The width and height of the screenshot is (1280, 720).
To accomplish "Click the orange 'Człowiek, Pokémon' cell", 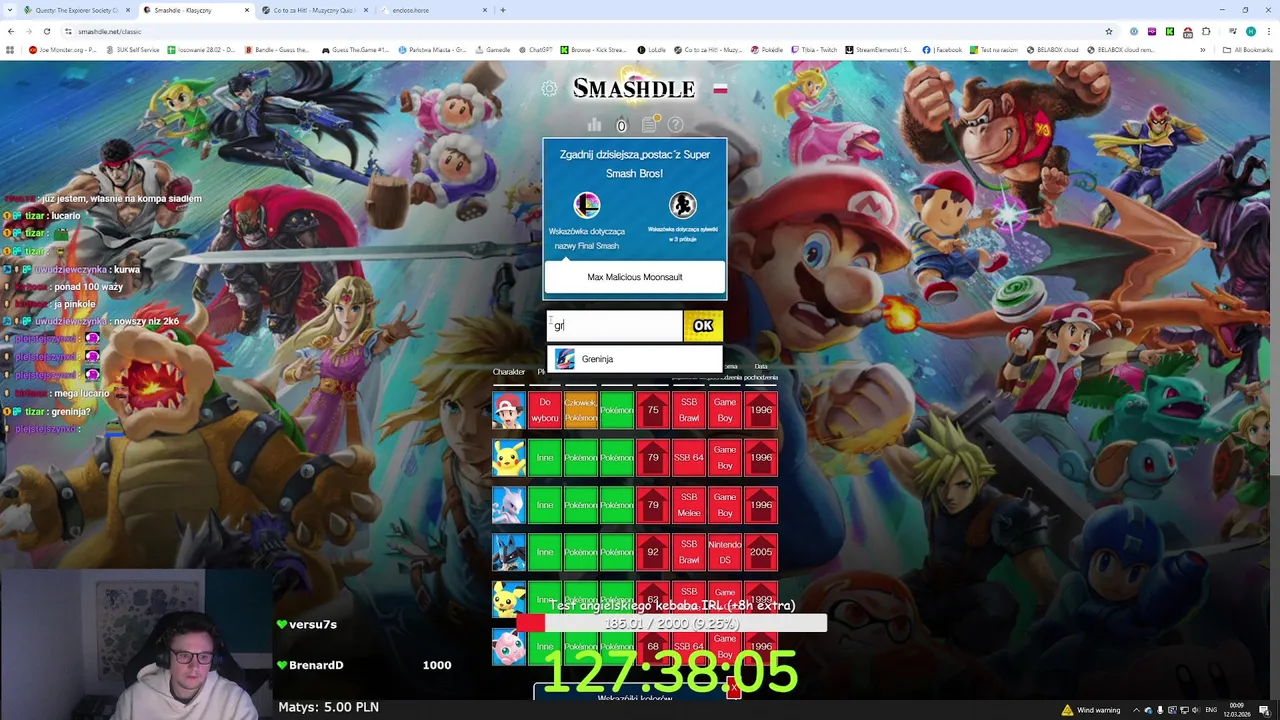I will 581,410.
